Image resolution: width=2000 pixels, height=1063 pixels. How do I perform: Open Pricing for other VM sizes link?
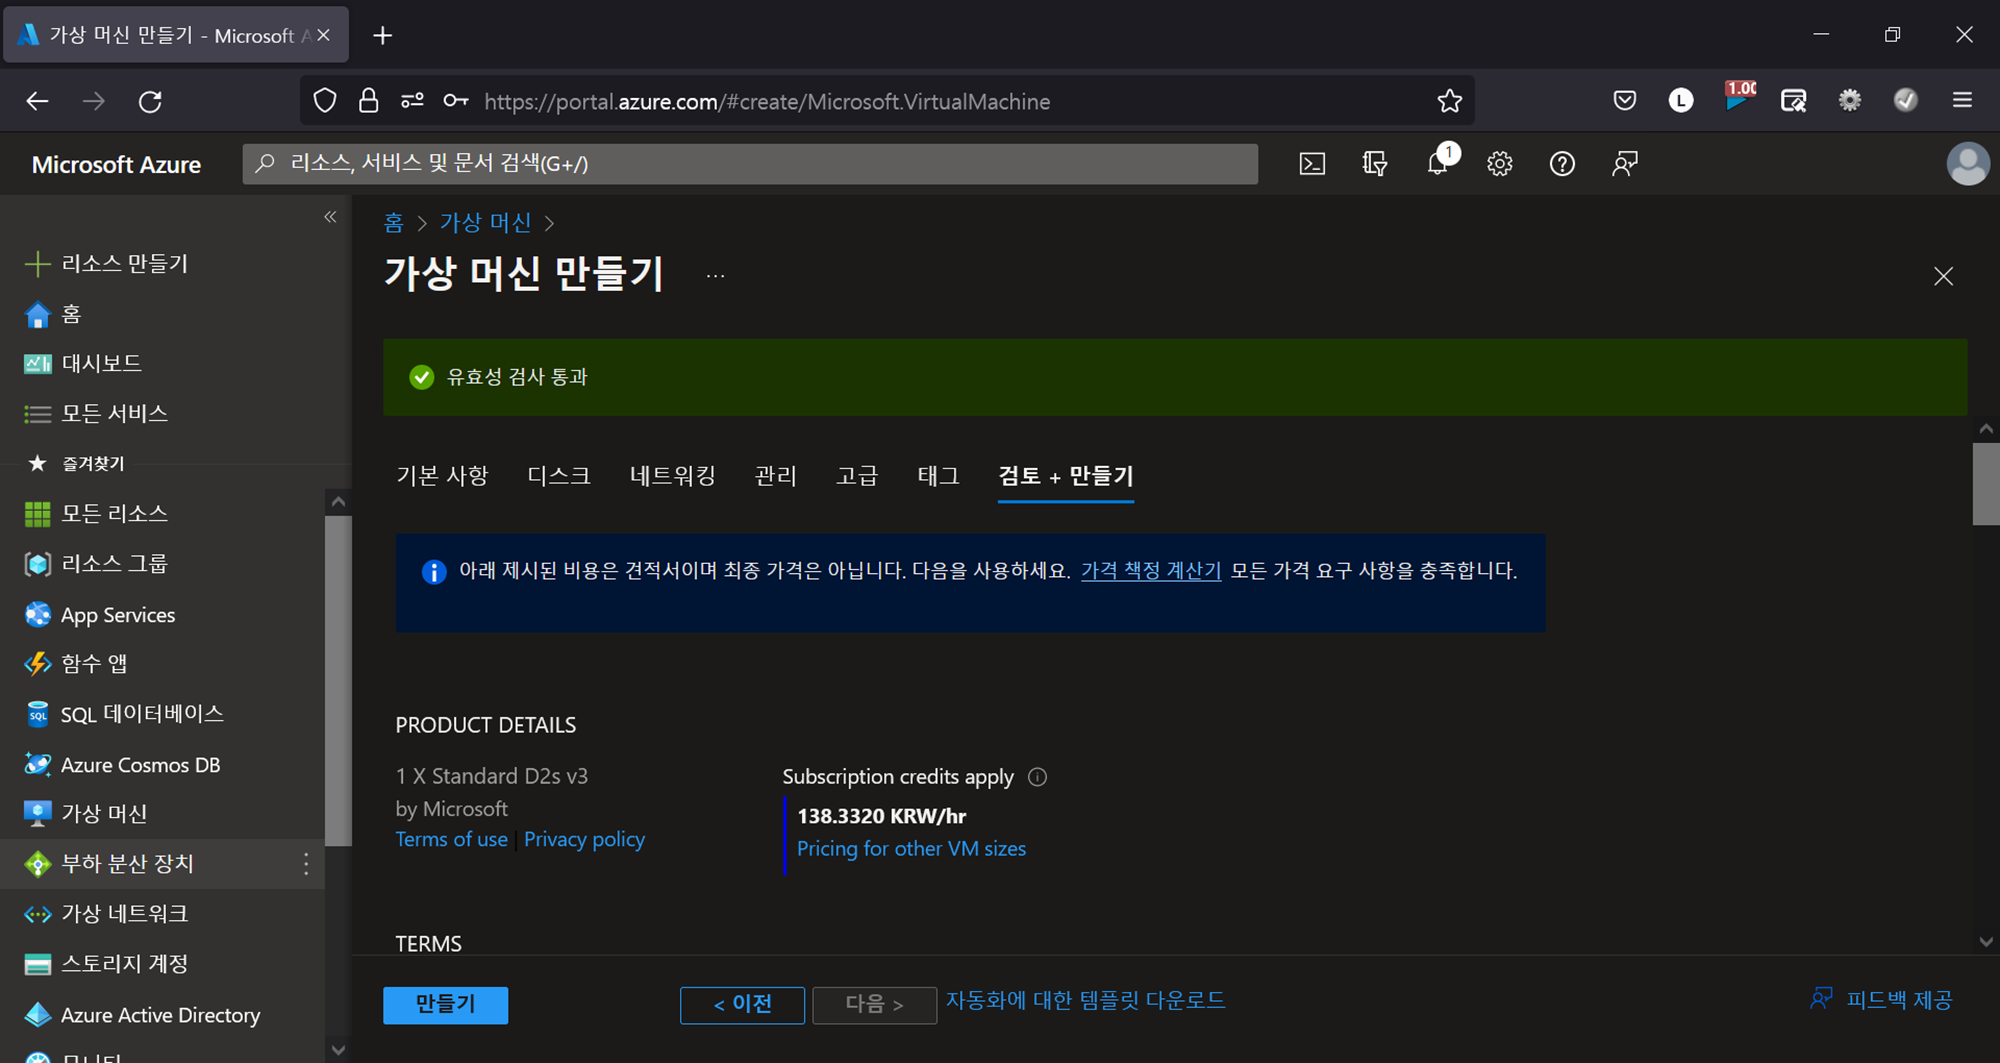click(x=911, y=849)
